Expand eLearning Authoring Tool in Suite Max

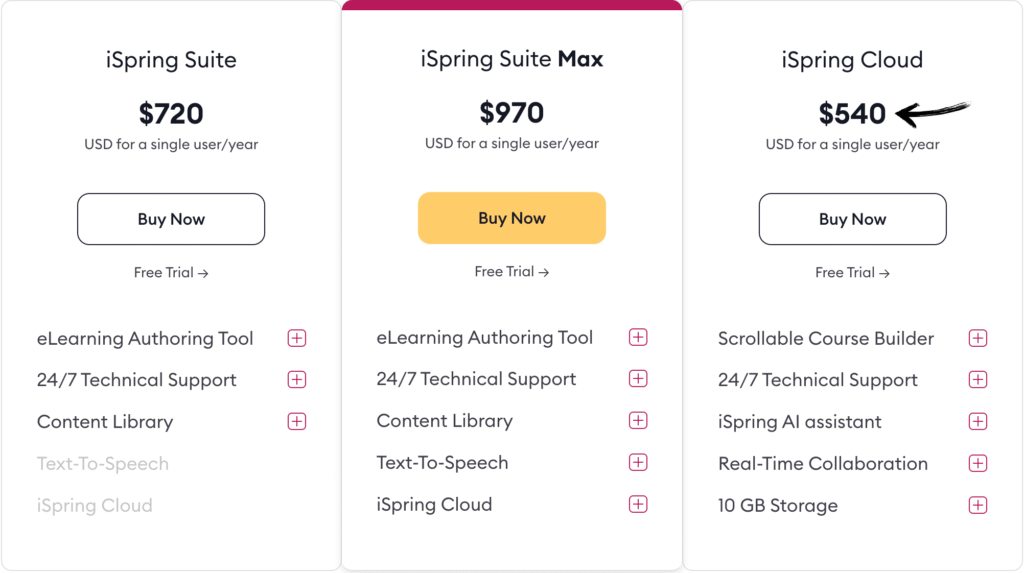[638, 337]
